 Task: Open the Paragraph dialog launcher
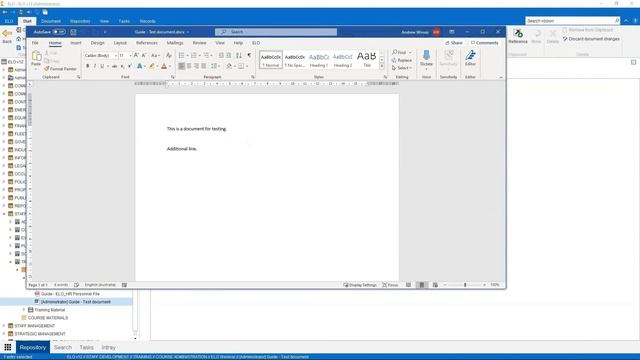pyautogui.click(x=253, y=77)
